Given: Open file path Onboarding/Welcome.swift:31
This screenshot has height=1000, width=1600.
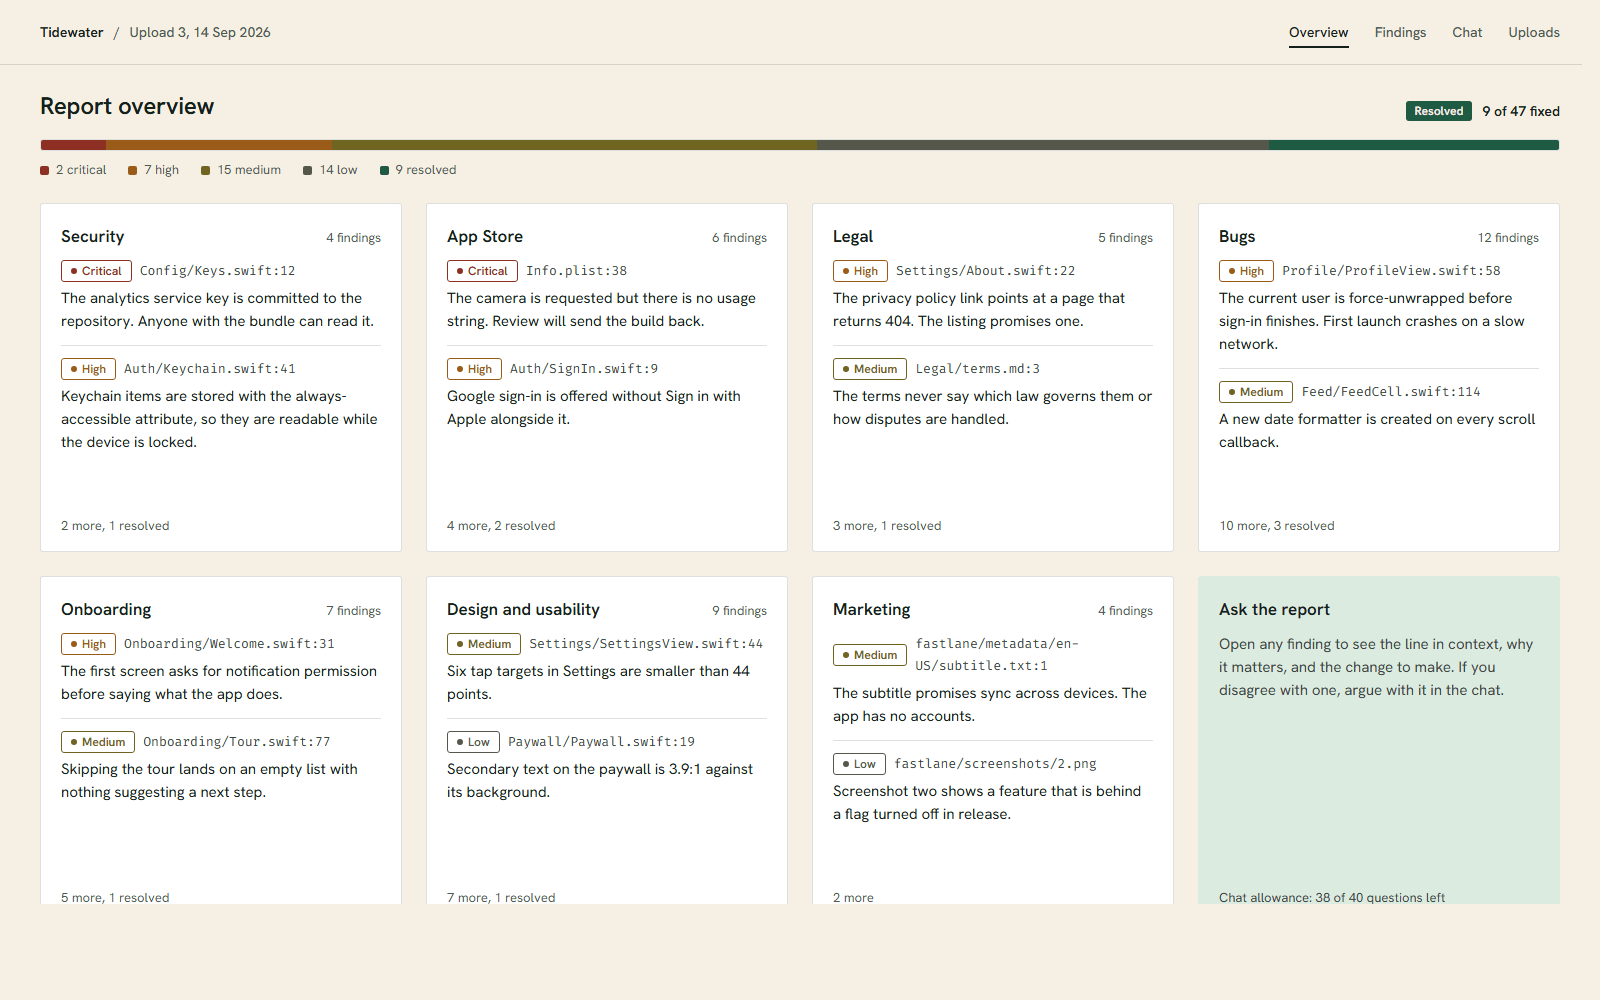Looking at the screenshot, I should pyautogui.click(x=229, y=644).
